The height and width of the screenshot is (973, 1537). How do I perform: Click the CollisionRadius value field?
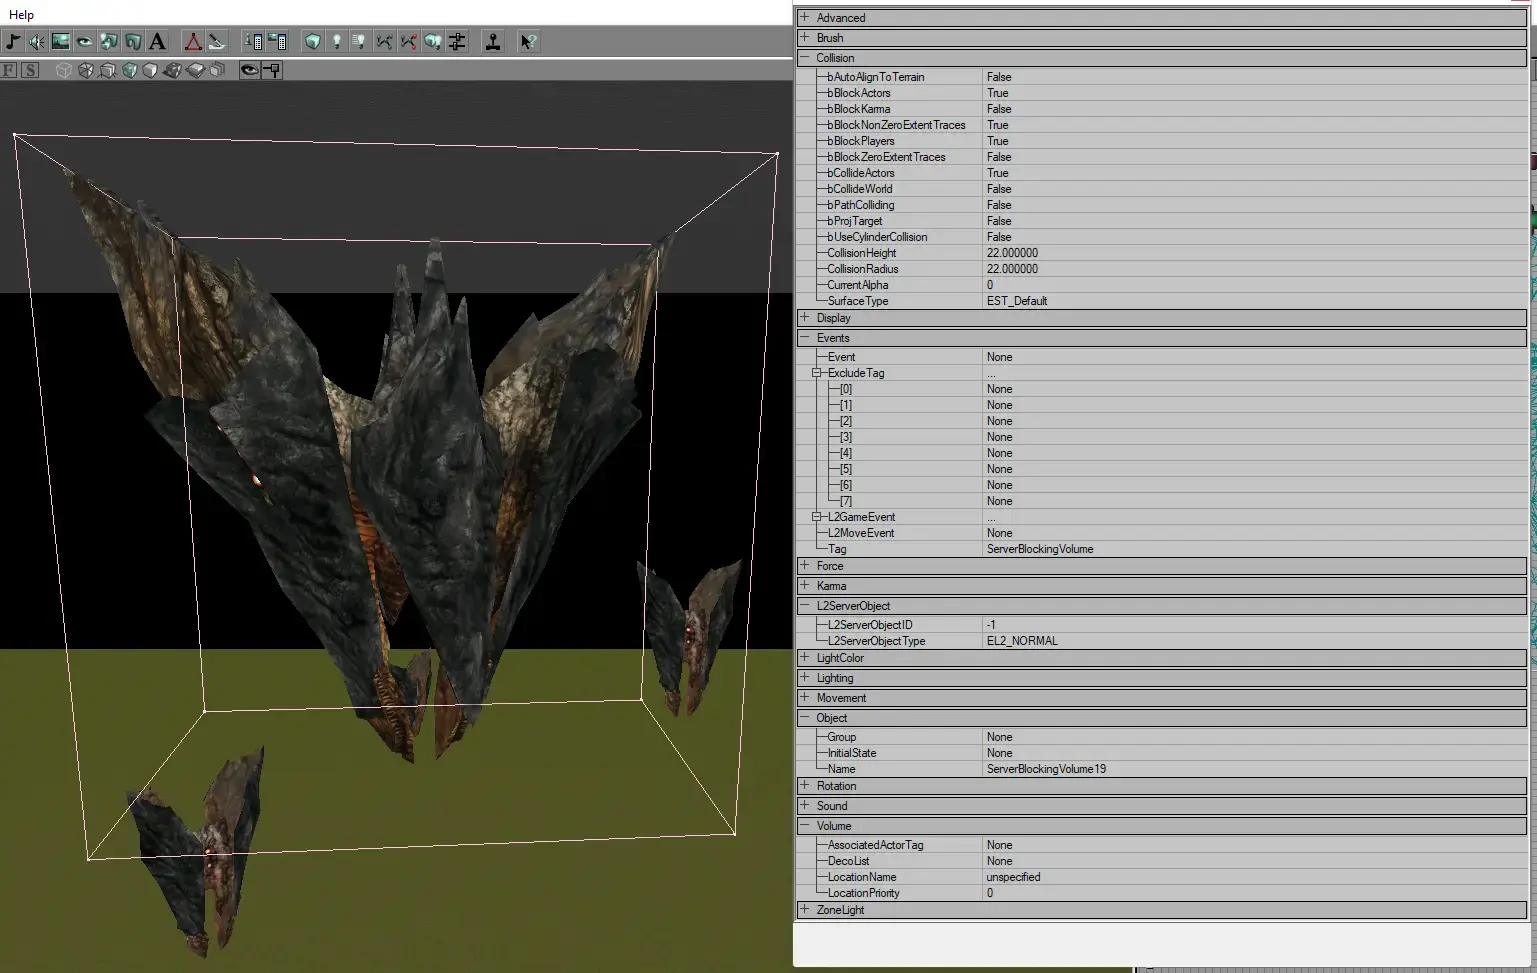tap(1255, 269)
